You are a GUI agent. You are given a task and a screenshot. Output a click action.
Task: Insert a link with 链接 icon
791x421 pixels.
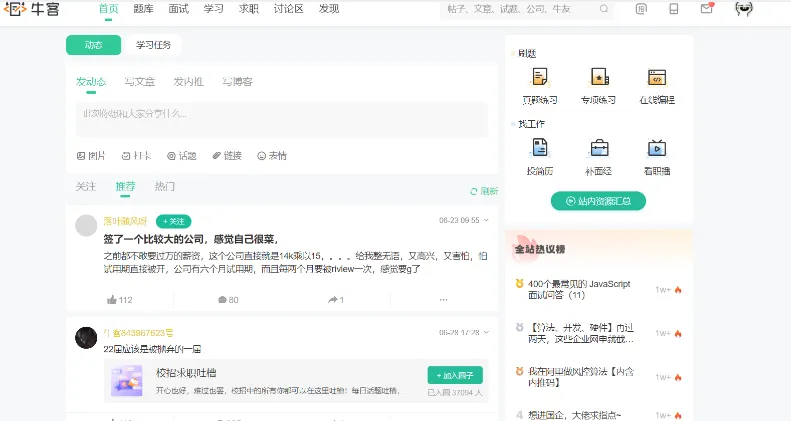[x=227, y=156]
